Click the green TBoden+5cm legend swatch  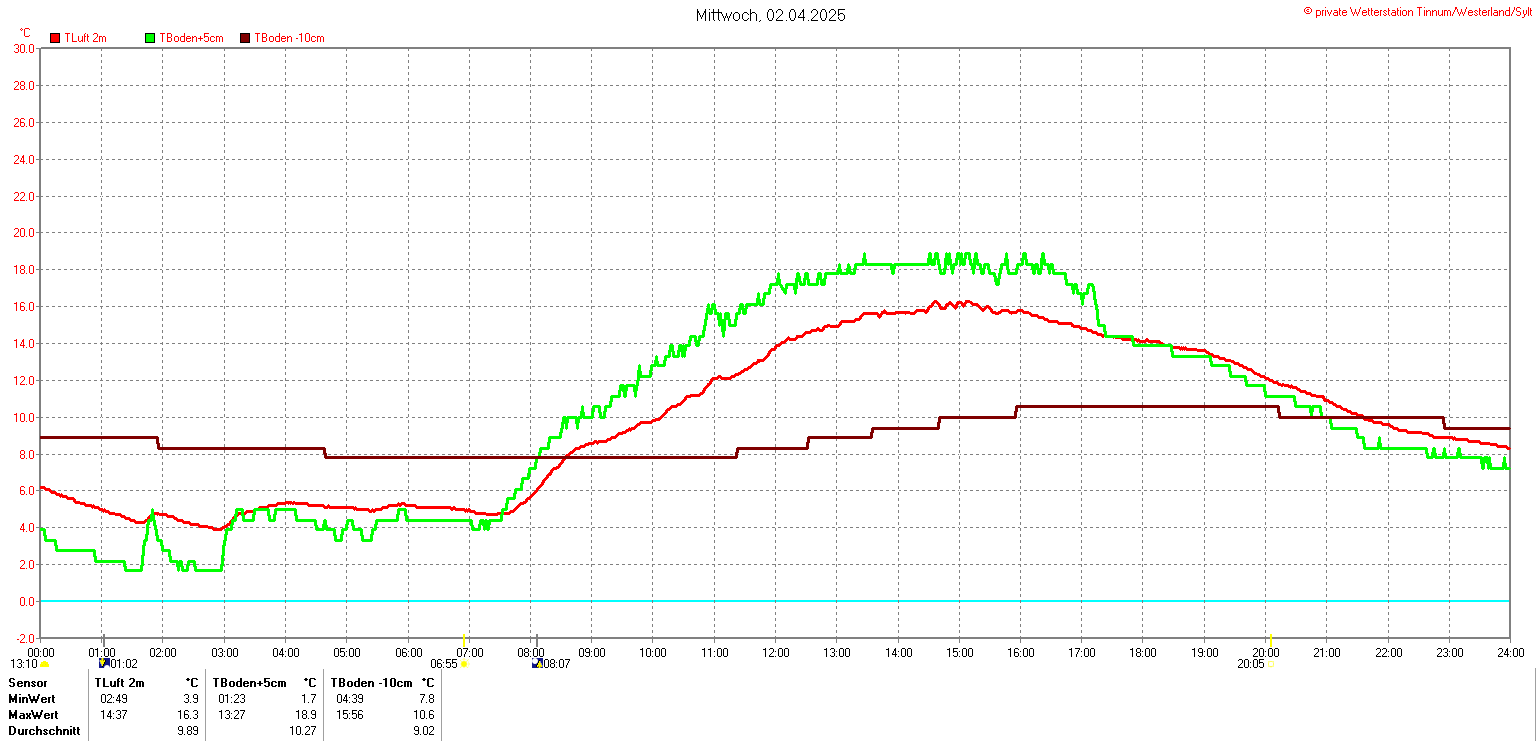click(x=151, y=38)
